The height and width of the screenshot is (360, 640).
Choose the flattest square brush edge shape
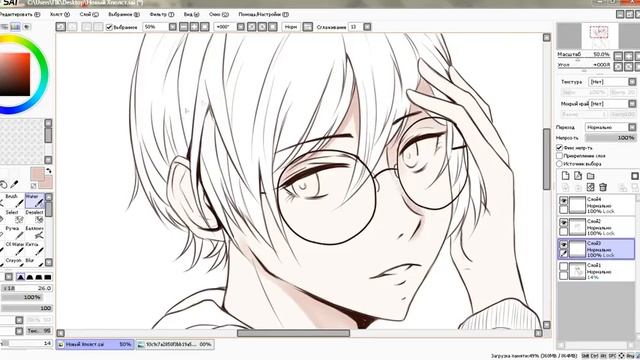point(48,277)
